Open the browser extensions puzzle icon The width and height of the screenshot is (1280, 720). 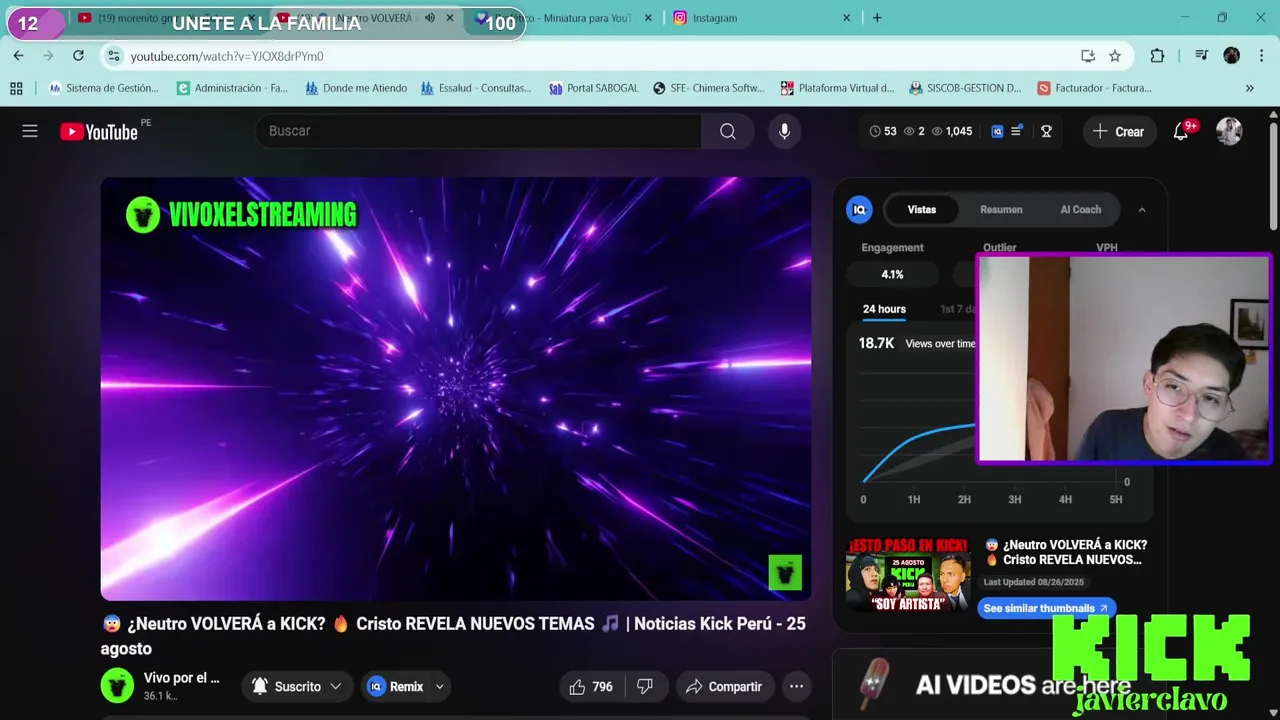[1157, 56]
